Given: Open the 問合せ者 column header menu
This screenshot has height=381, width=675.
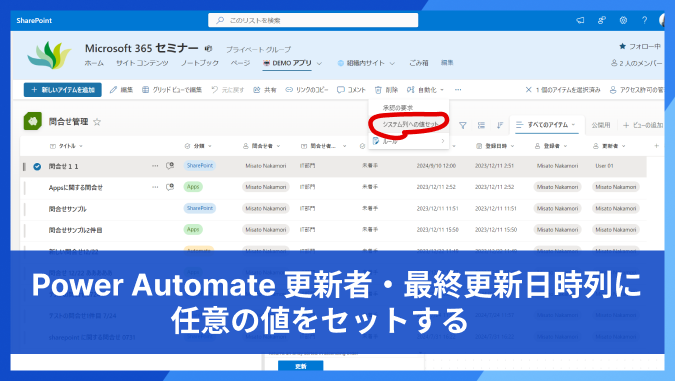Looking at the screenshot, I should coord(262,146).
